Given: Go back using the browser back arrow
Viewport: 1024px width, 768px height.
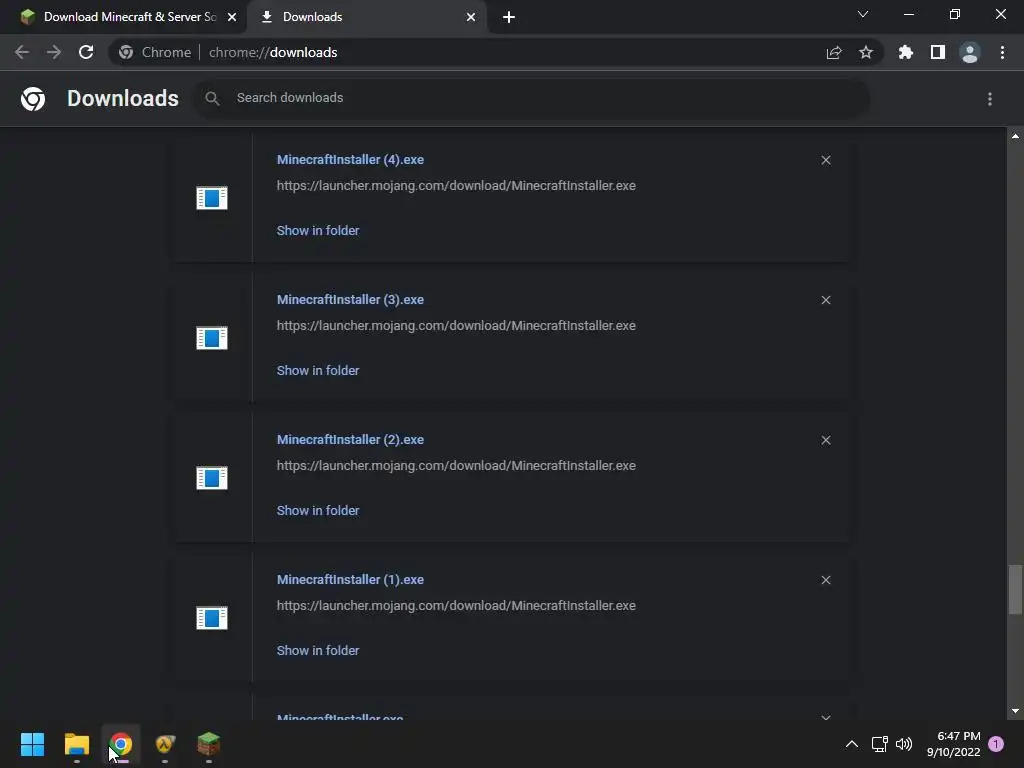Looking at the screenshot, I should (x=22, y=52).
